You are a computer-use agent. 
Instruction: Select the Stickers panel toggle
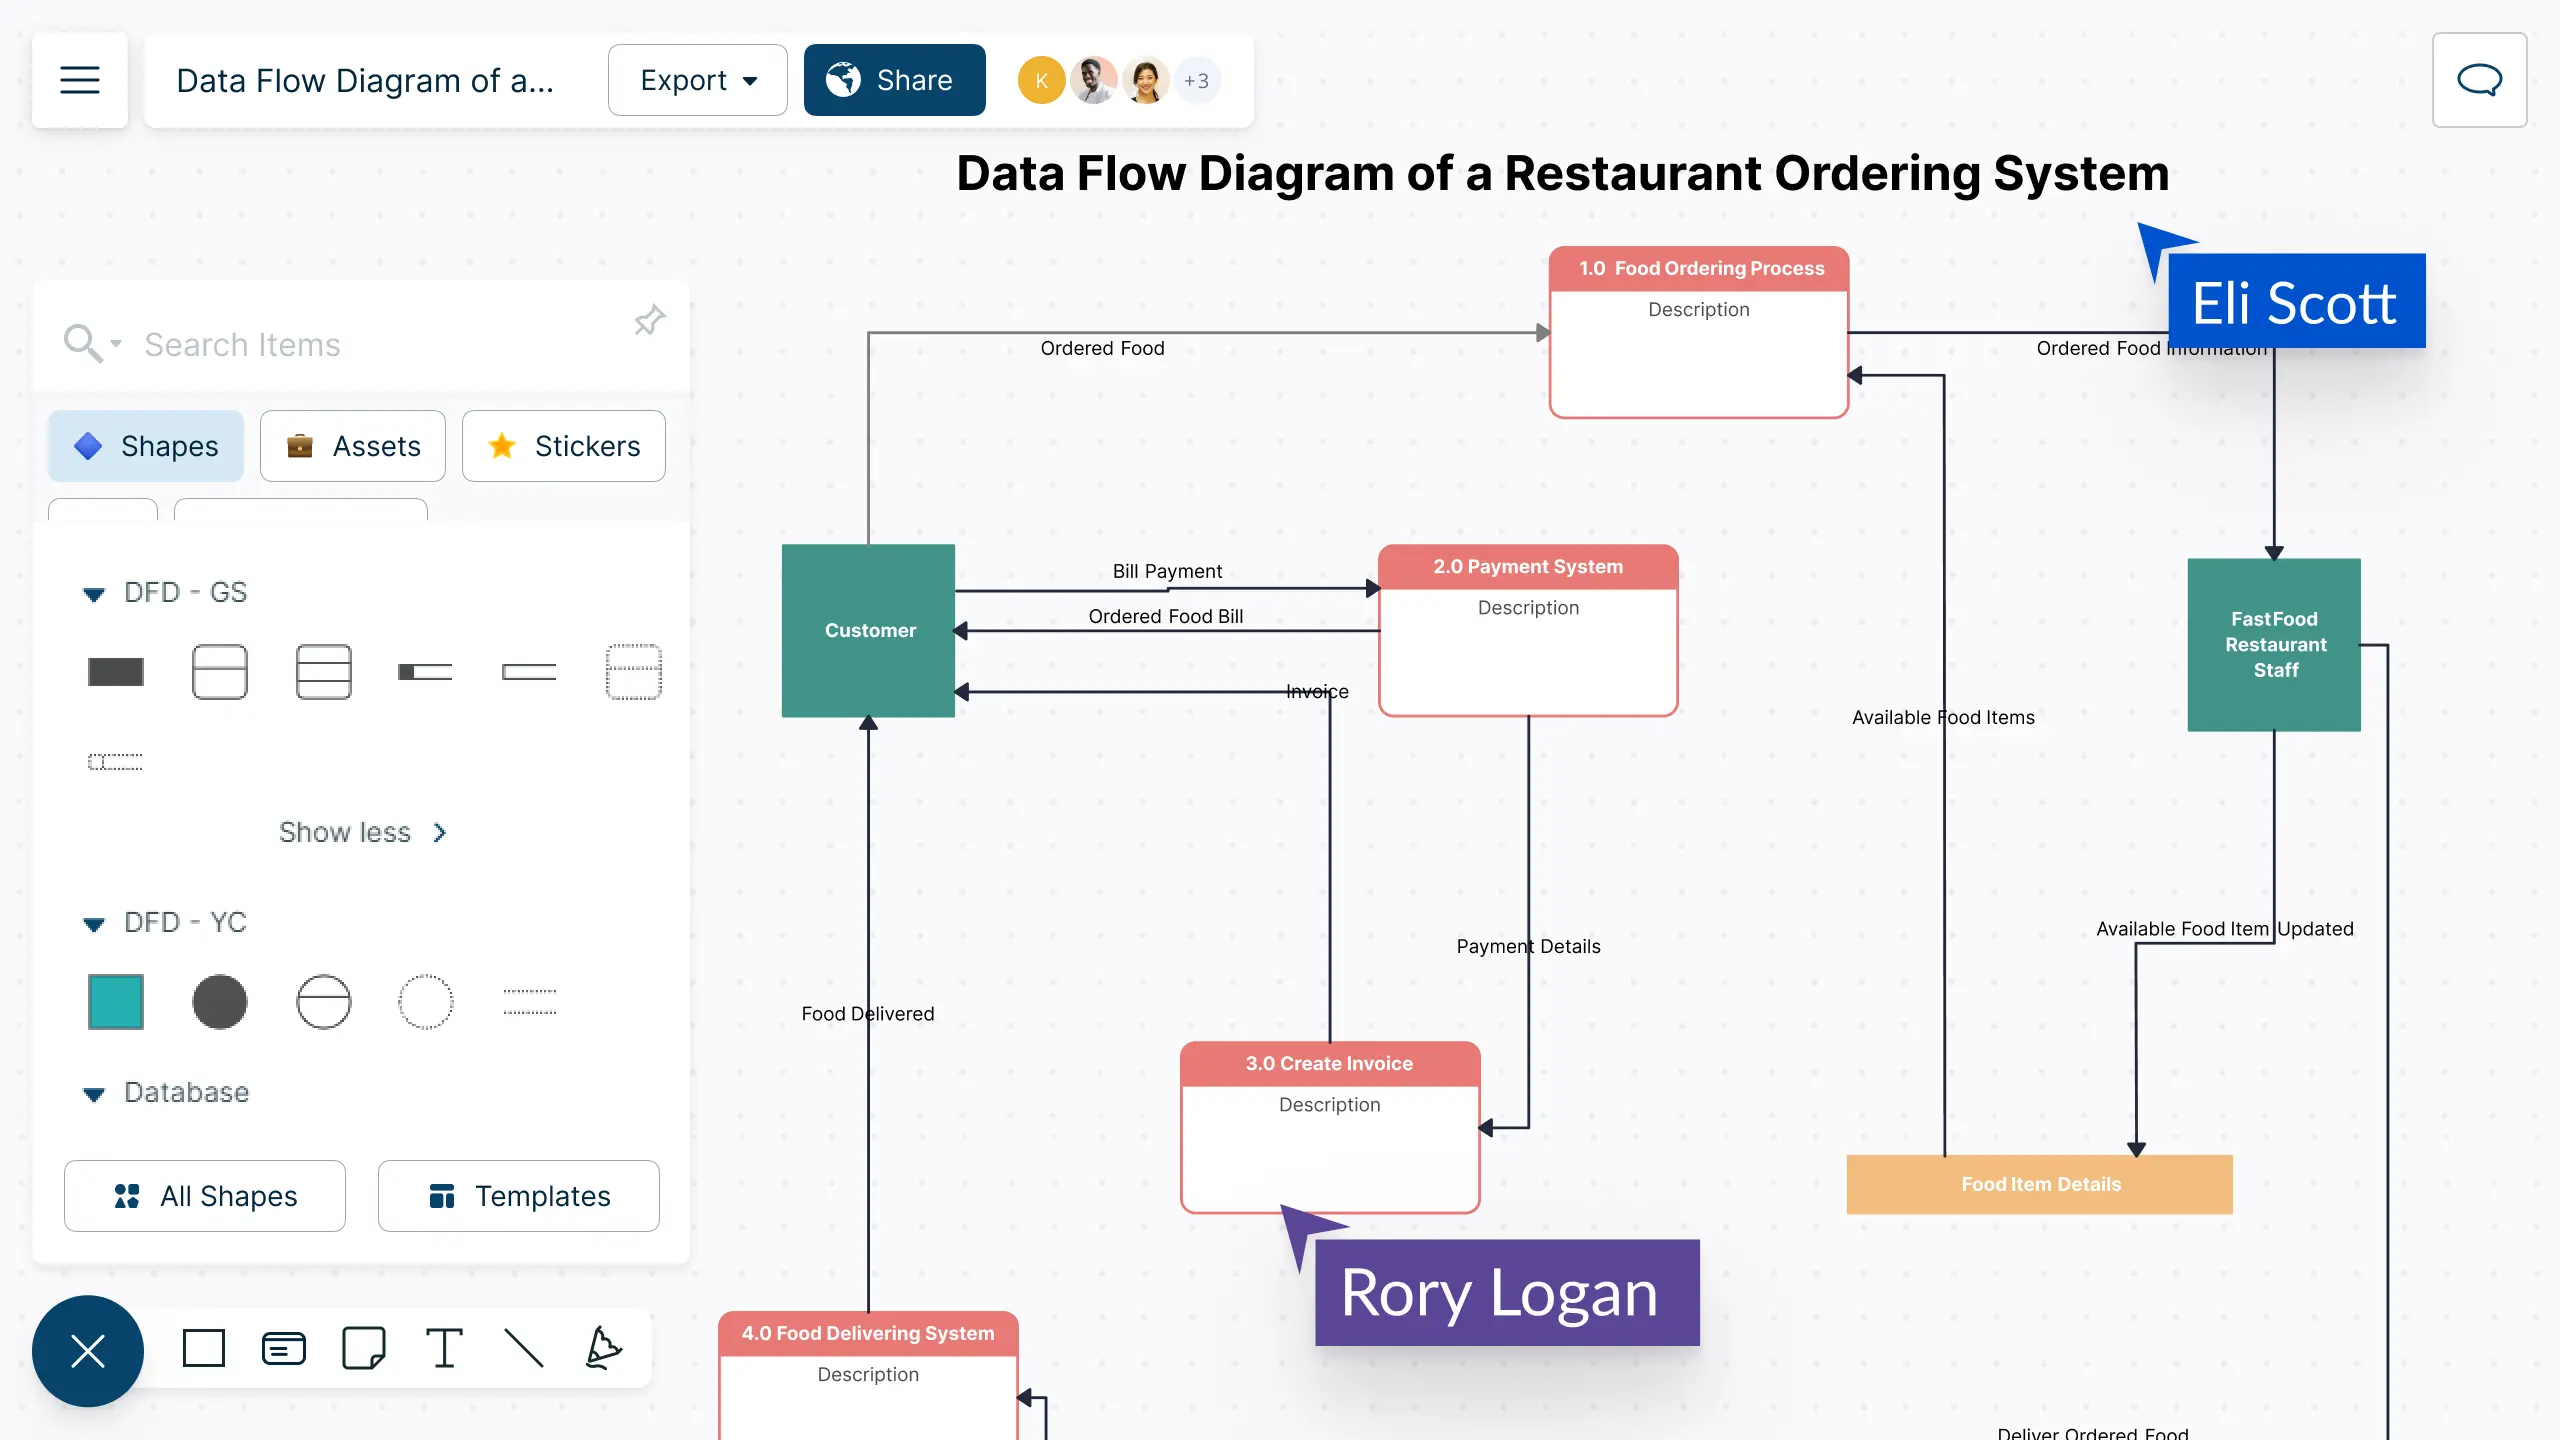[564, 445]
